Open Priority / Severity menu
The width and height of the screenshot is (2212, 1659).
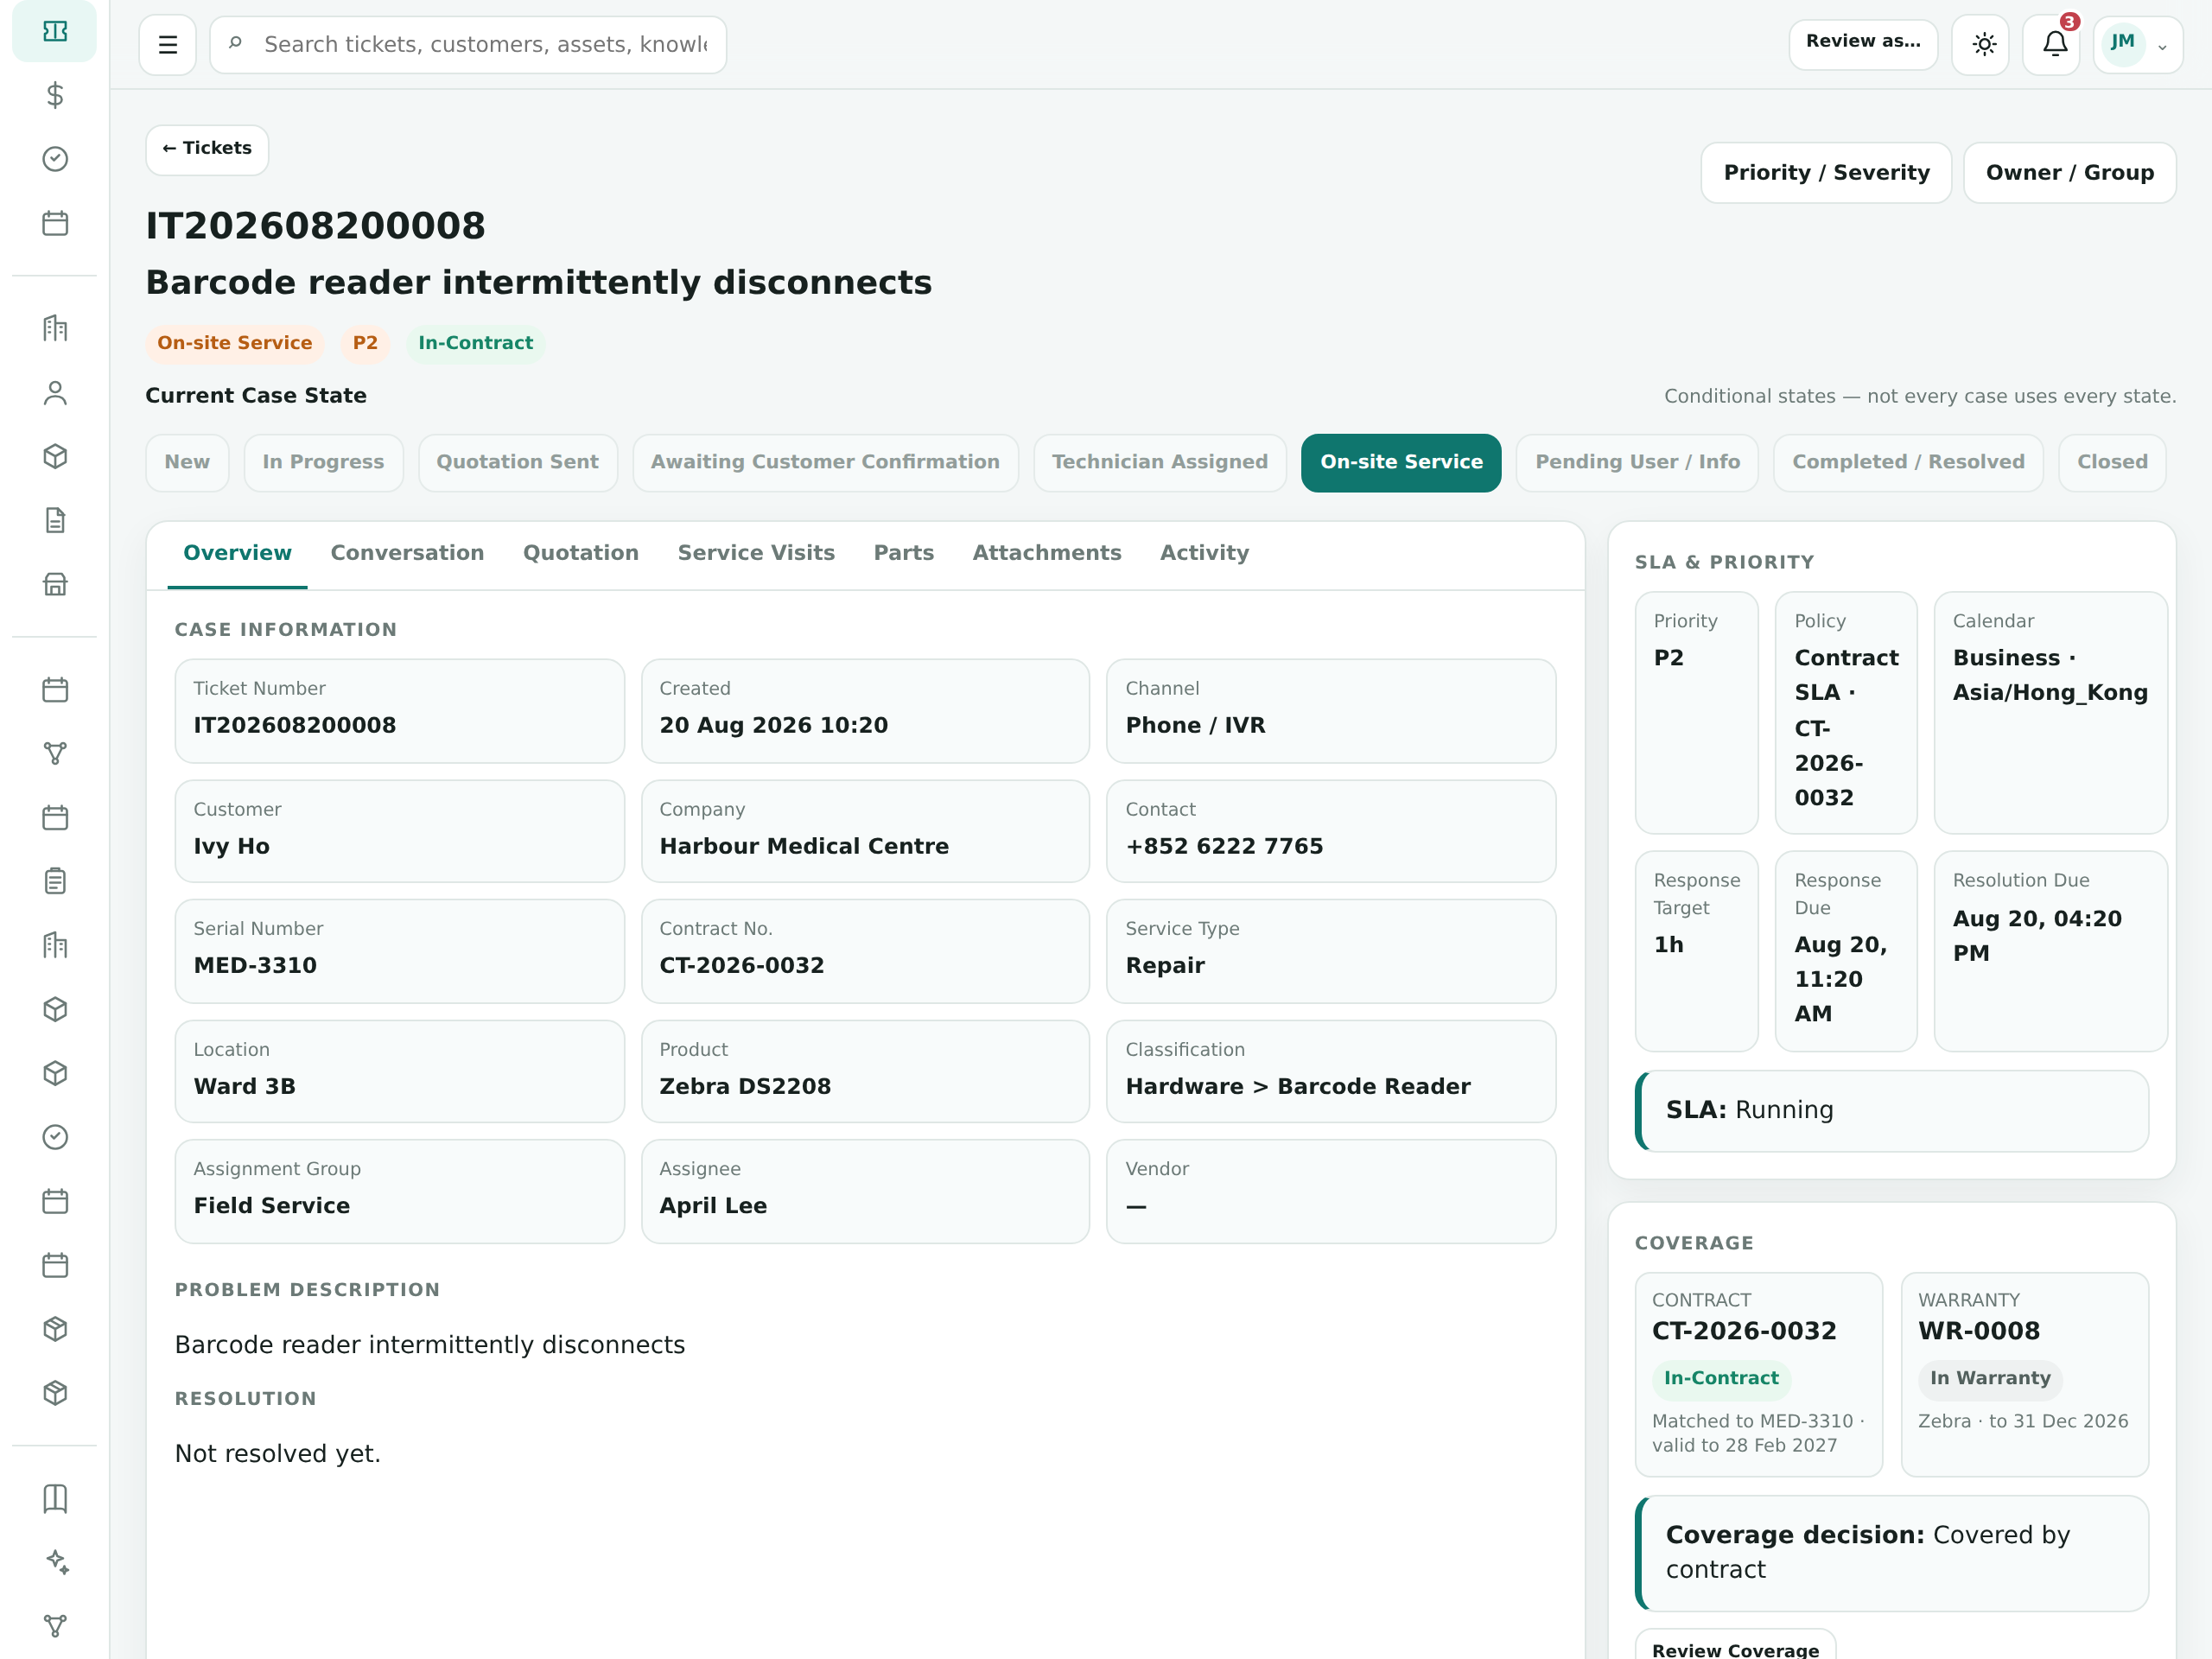(x=1826, y=173)
